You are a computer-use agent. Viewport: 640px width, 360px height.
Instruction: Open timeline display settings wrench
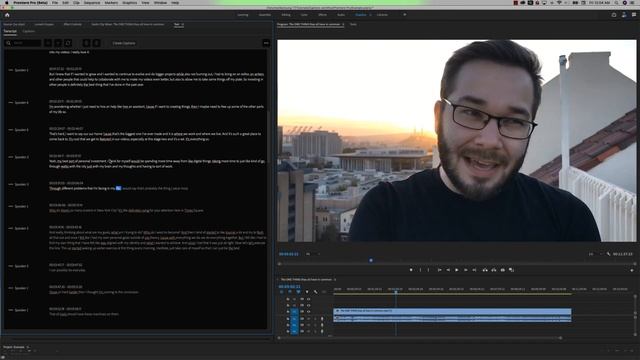click(x=316, y=292)
